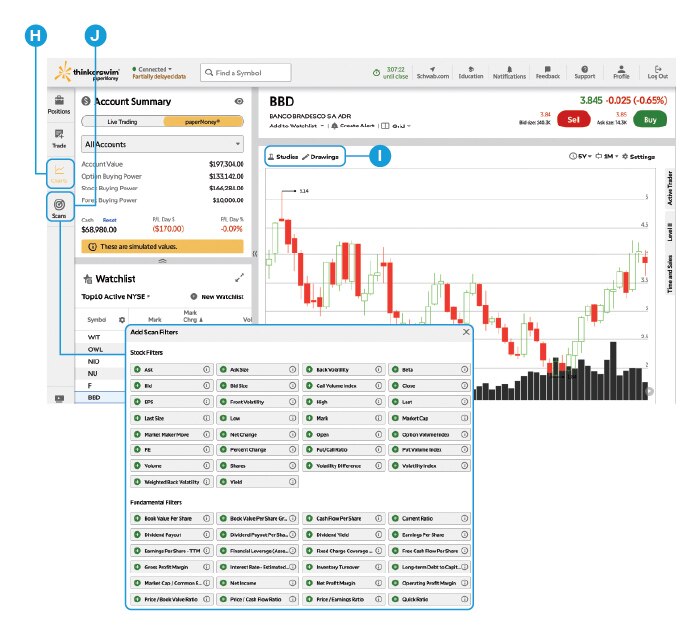Screen dimensions: 700x636
Task: Show info for the Net Income filter
Action: pos(292,583)
